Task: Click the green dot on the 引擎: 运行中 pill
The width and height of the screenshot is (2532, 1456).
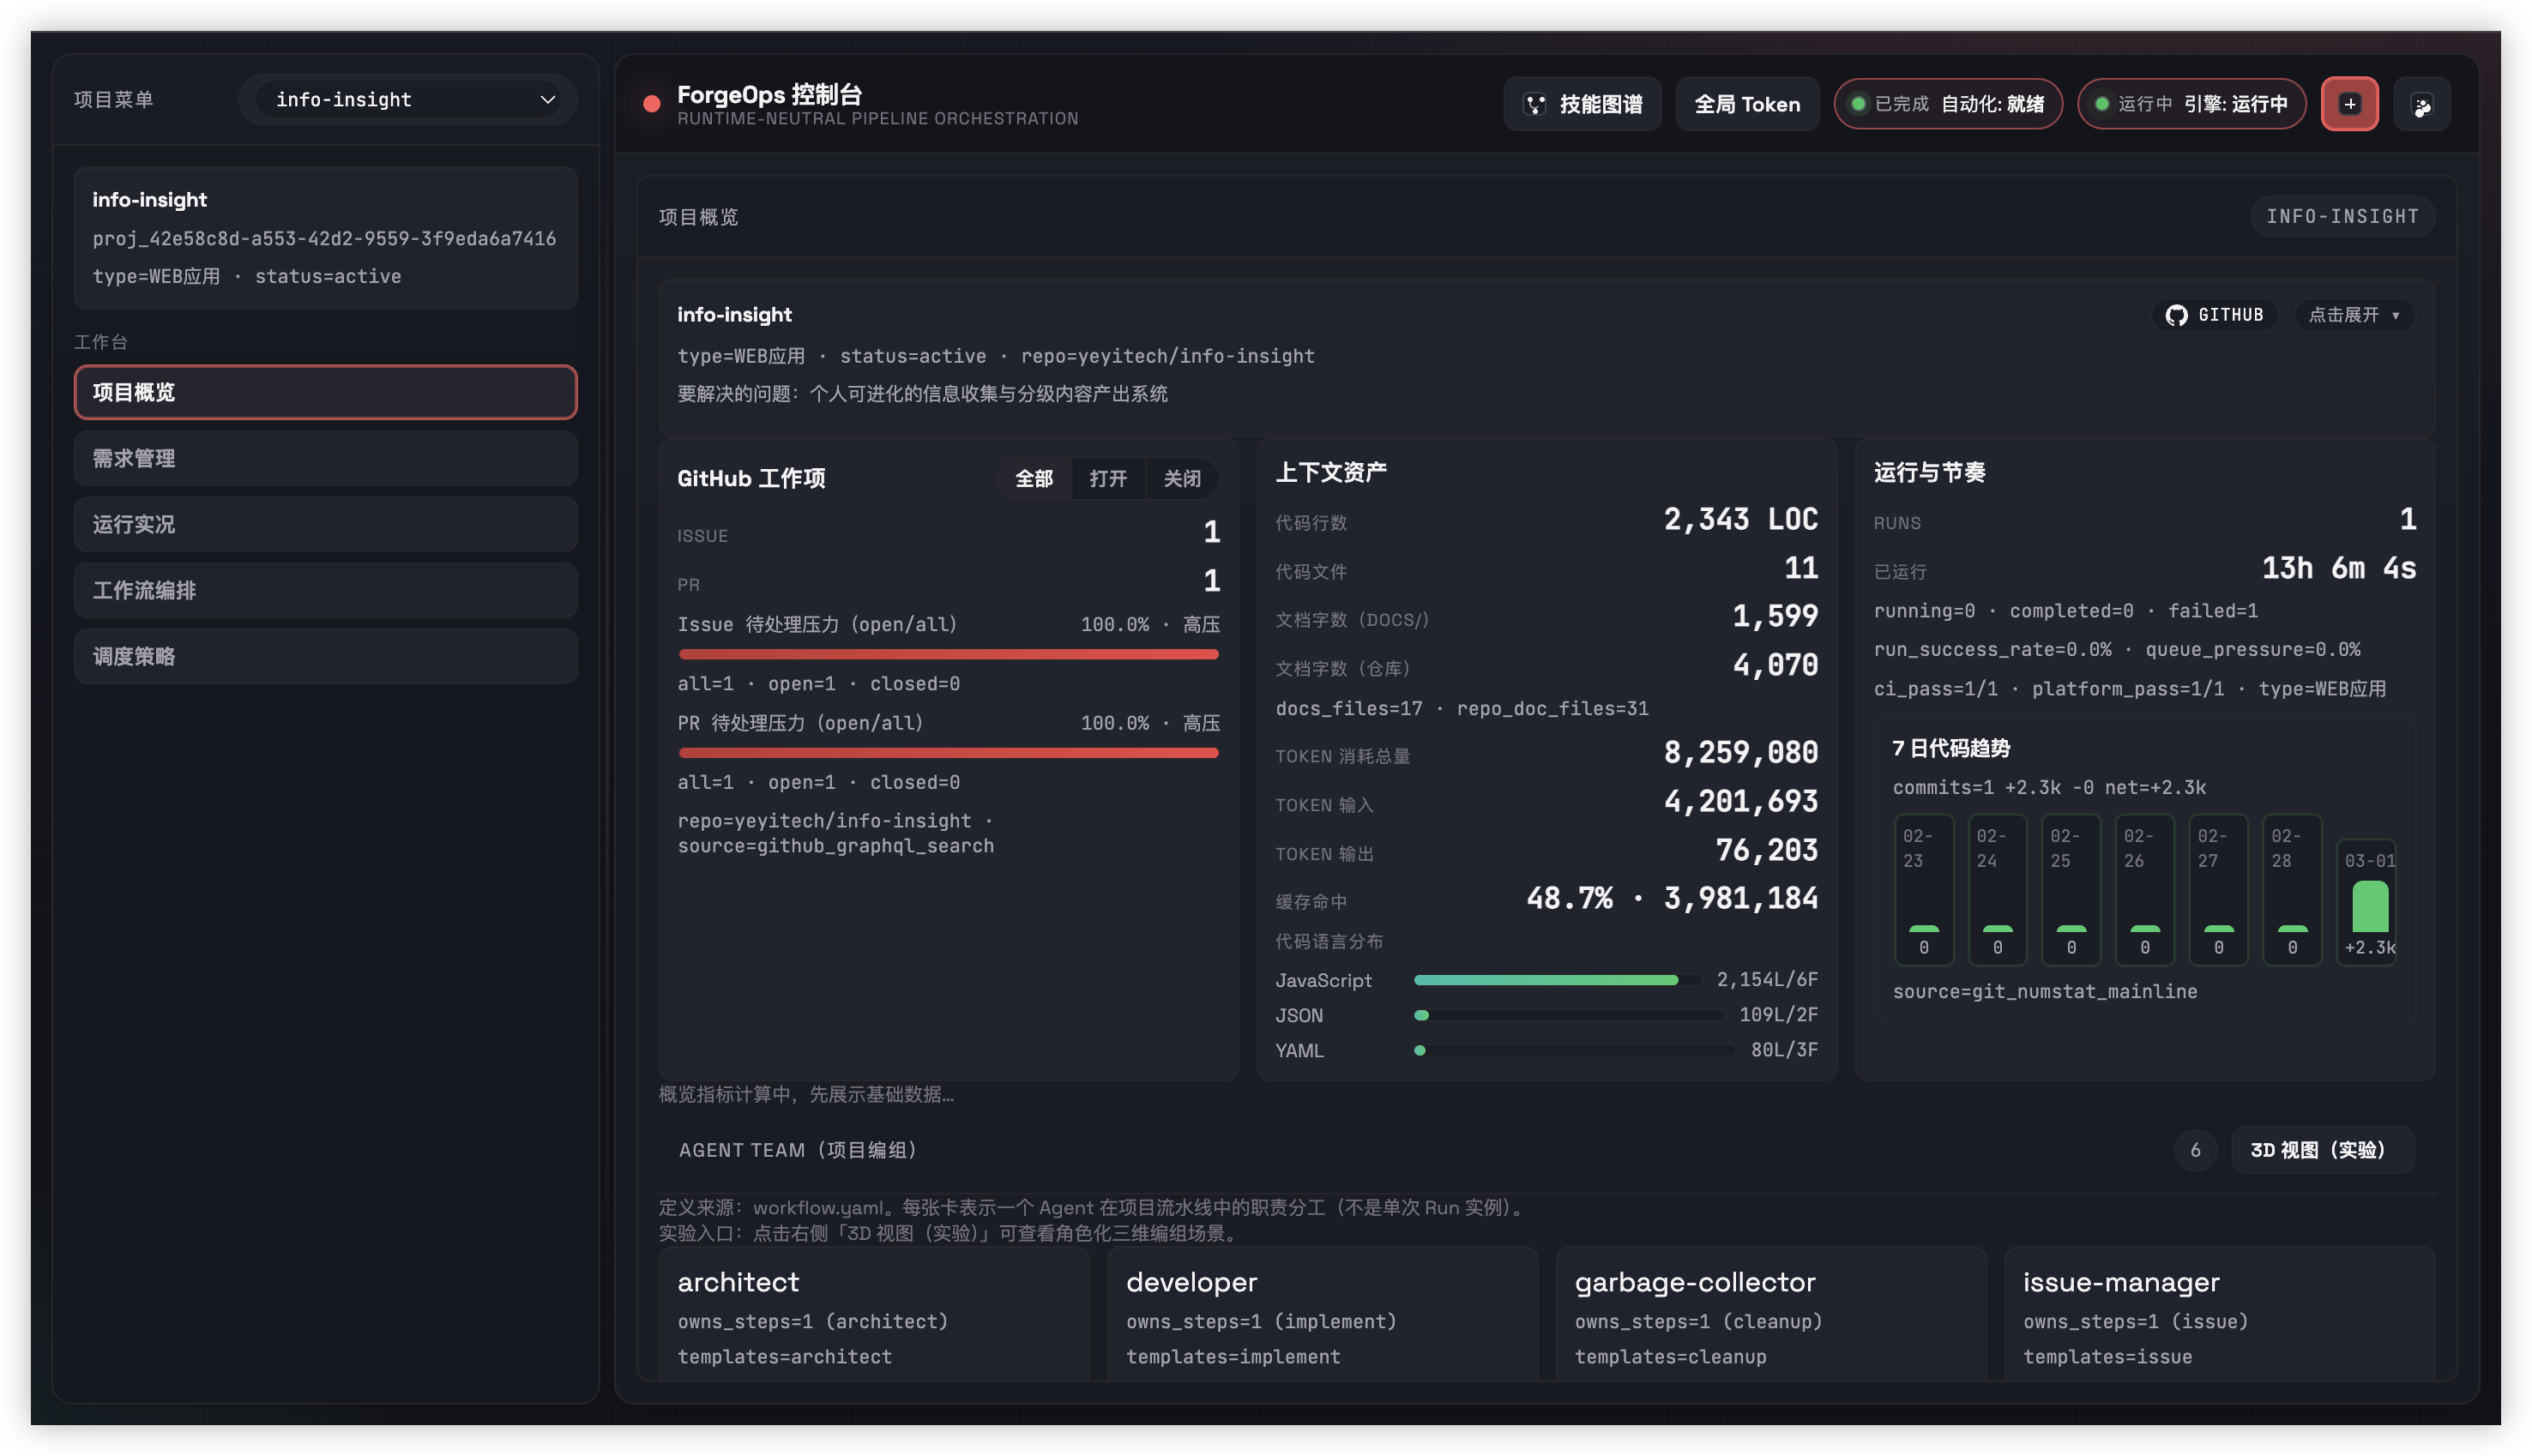Action: [2104, 103]
